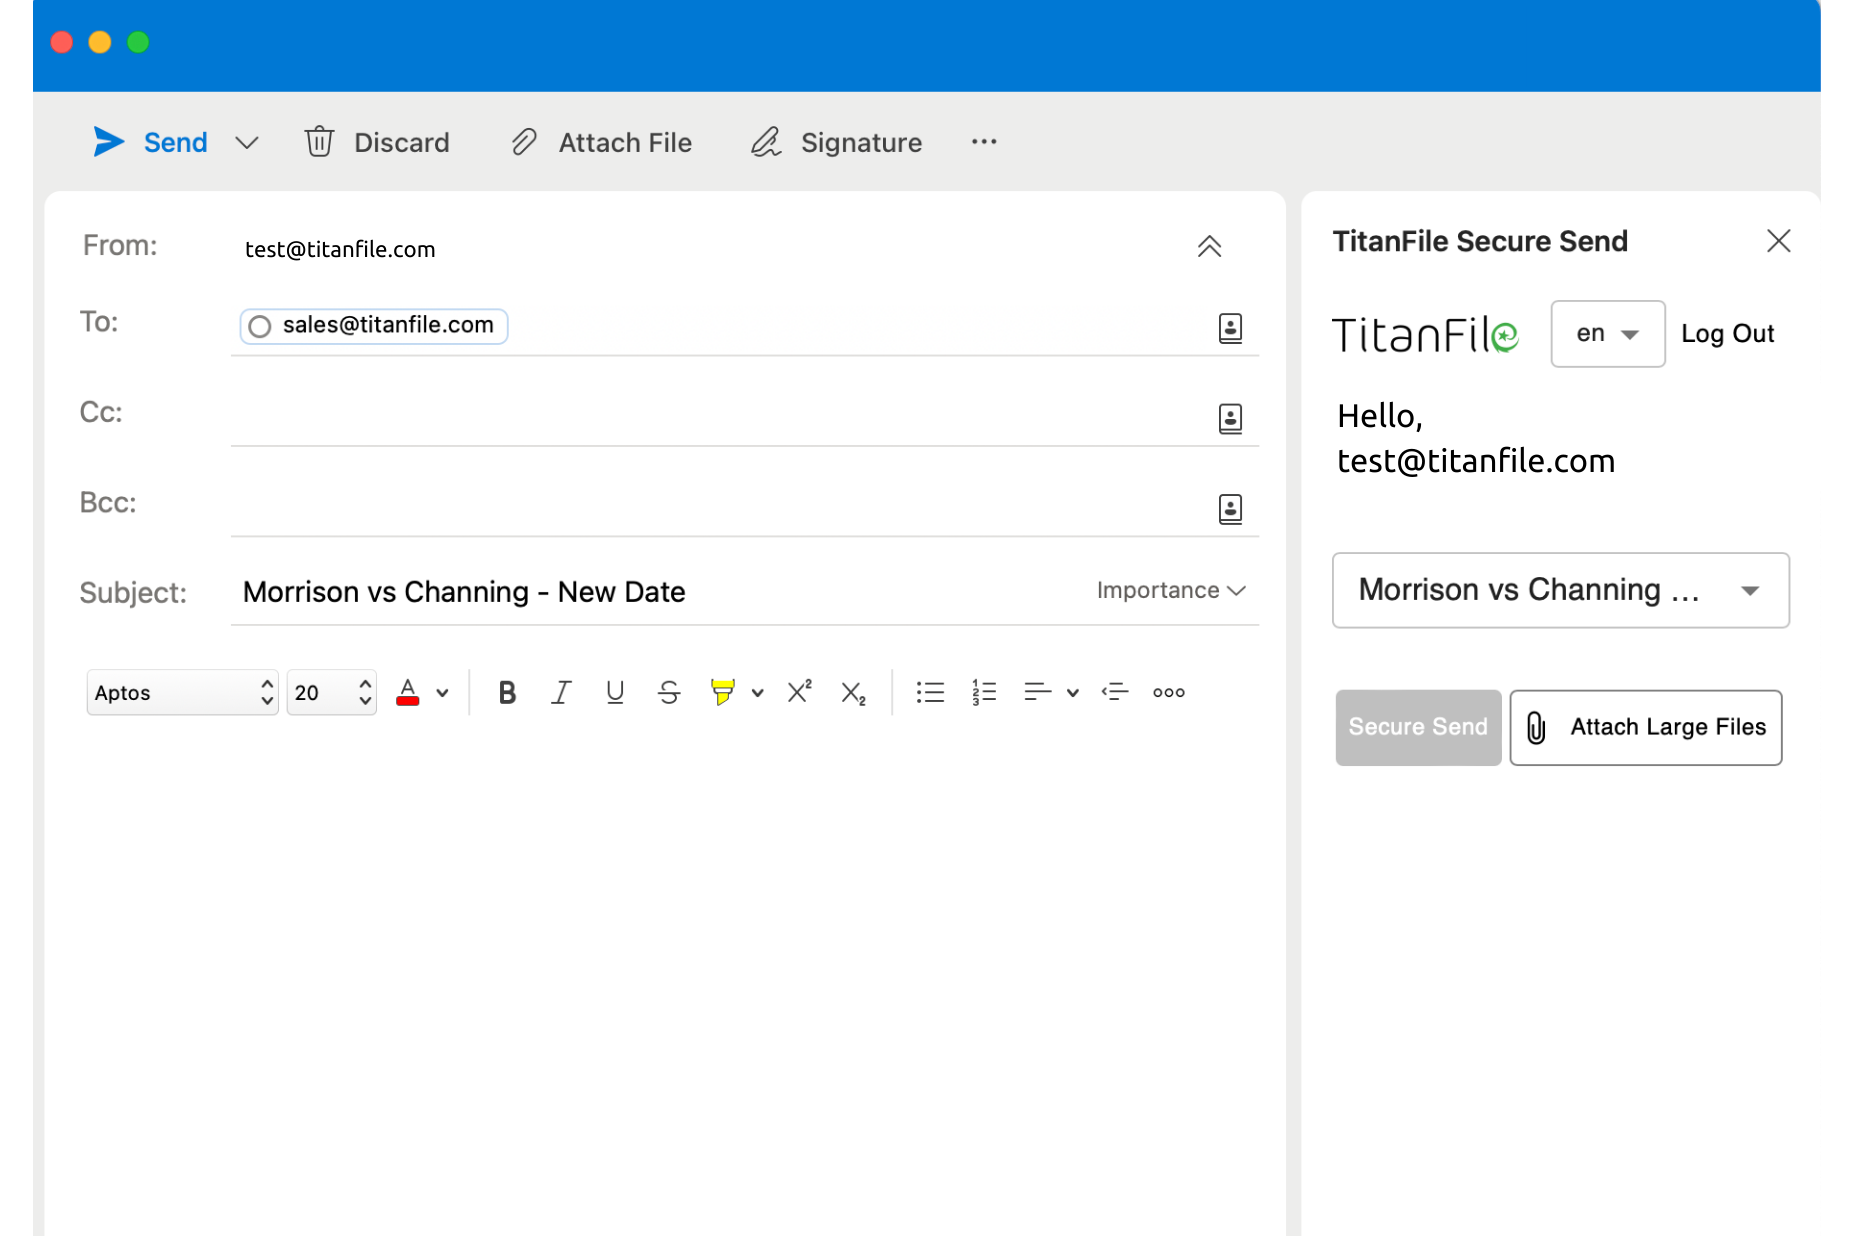Viewport: 1854px width, 1236px height.
Task: Click the presence circle beside sales@titanfile.com
Action: coord(260,327)
